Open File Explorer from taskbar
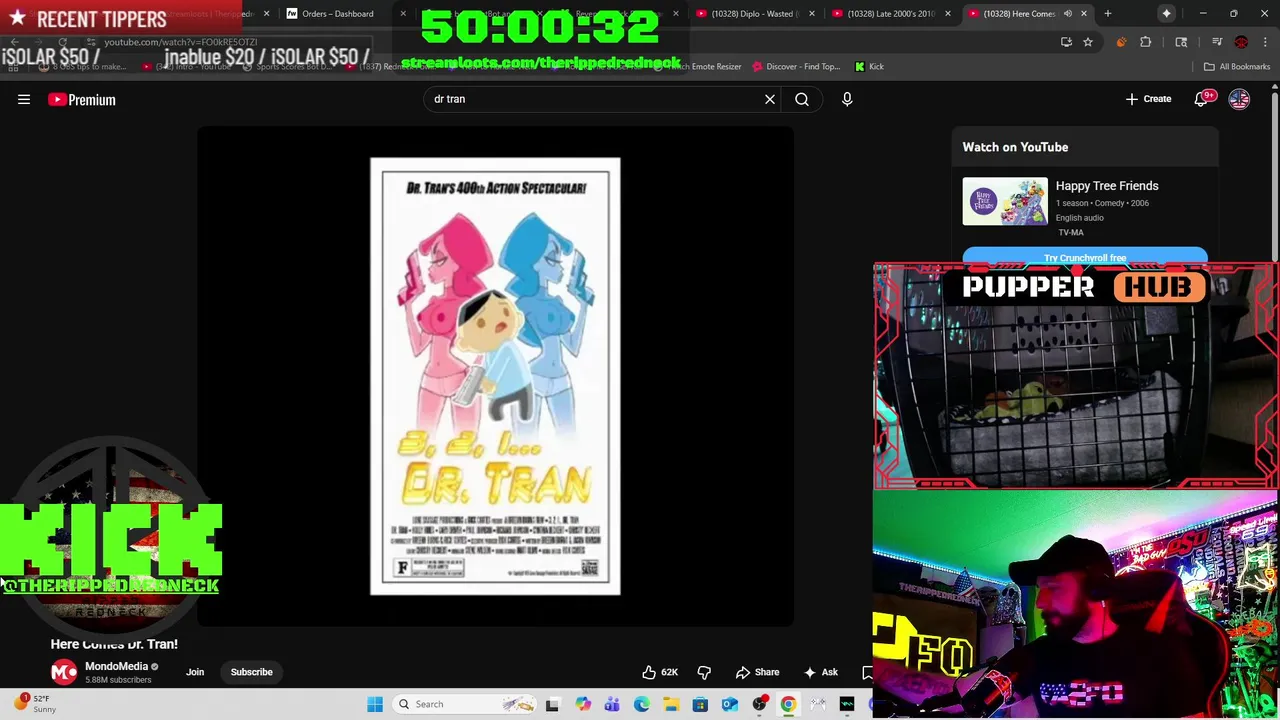 click(671, 704)
